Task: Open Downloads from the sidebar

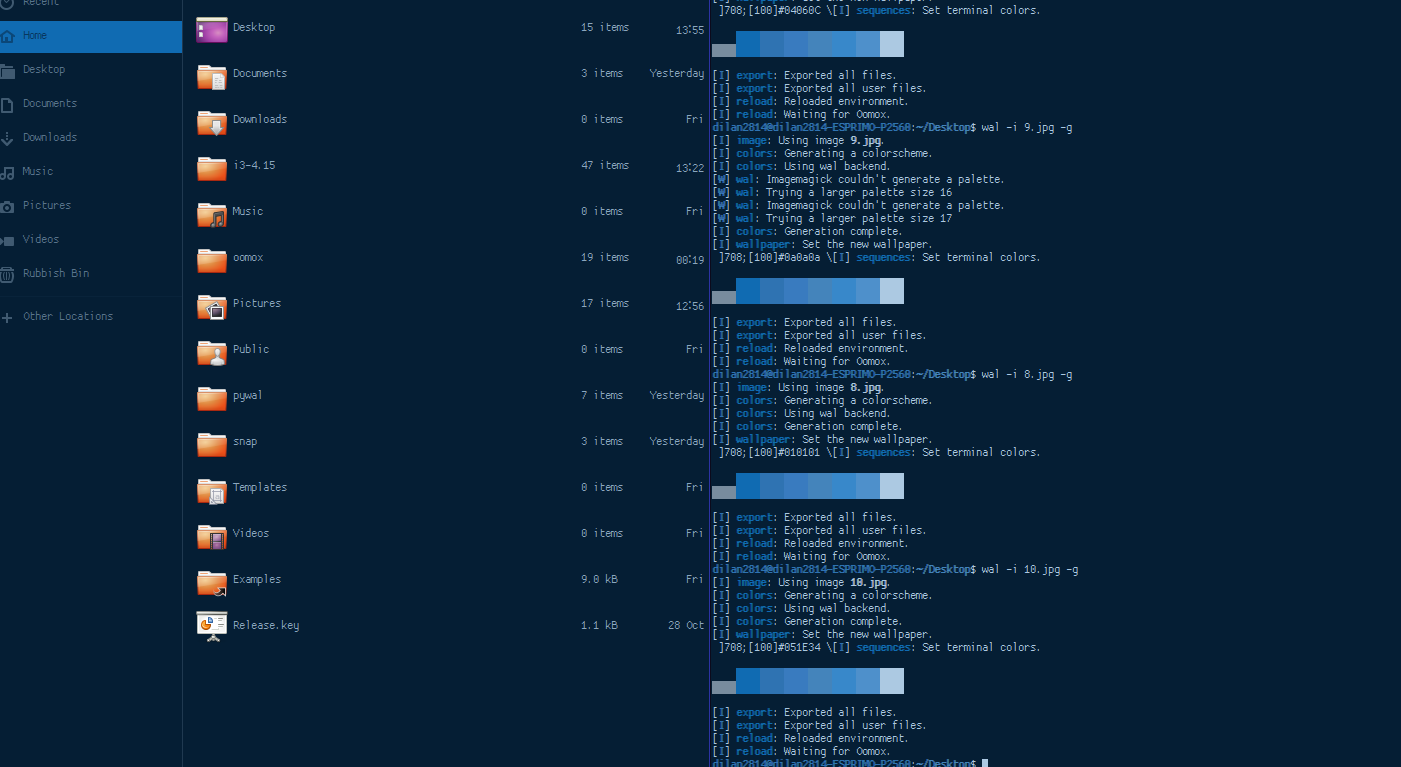Action: coord(47,137)
